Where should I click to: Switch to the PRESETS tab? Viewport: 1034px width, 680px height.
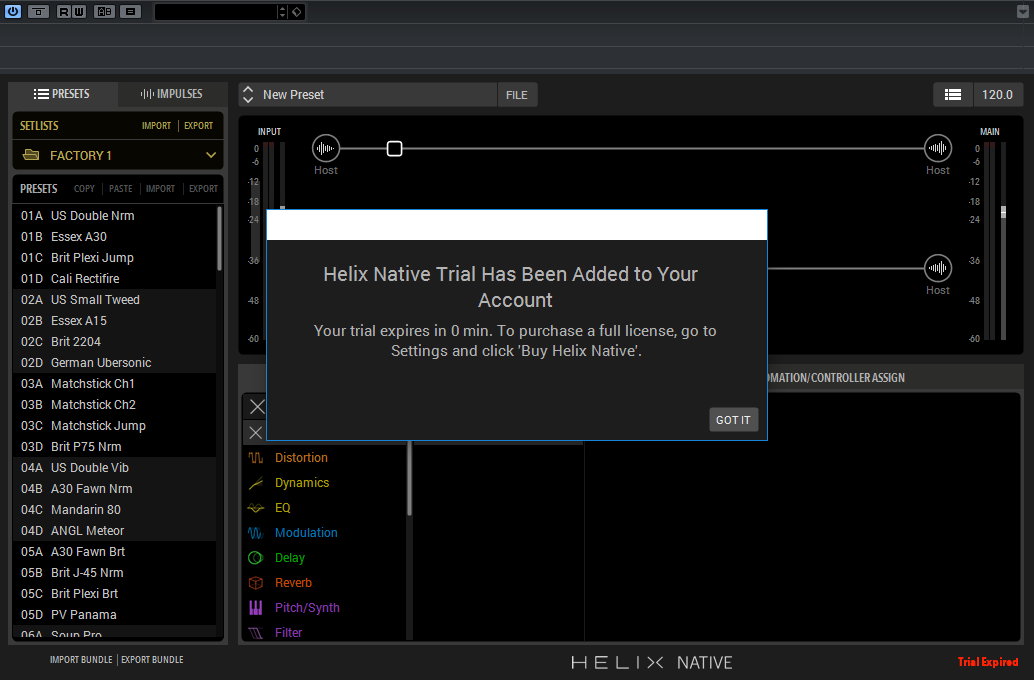(x=62, y=94)
